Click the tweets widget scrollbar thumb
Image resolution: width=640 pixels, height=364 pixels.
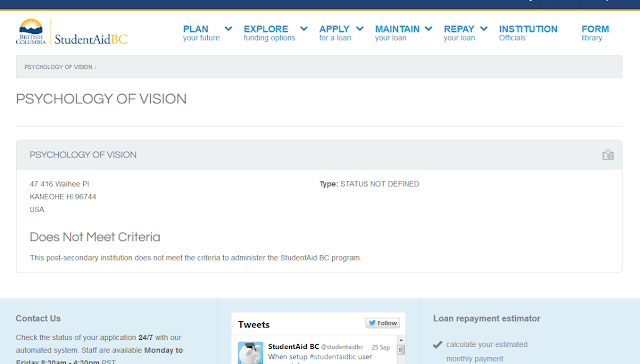pyautogui.click(x=401, y=349)
